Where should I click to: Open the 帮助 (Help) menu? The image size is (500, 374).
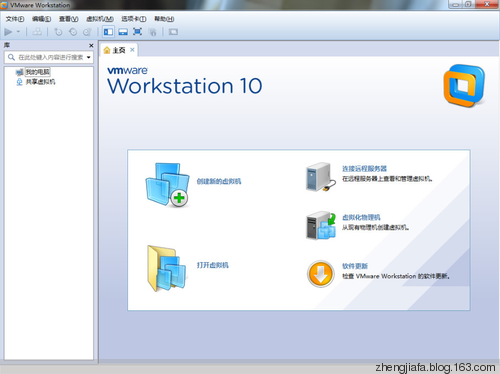click(x=164, y=19)
